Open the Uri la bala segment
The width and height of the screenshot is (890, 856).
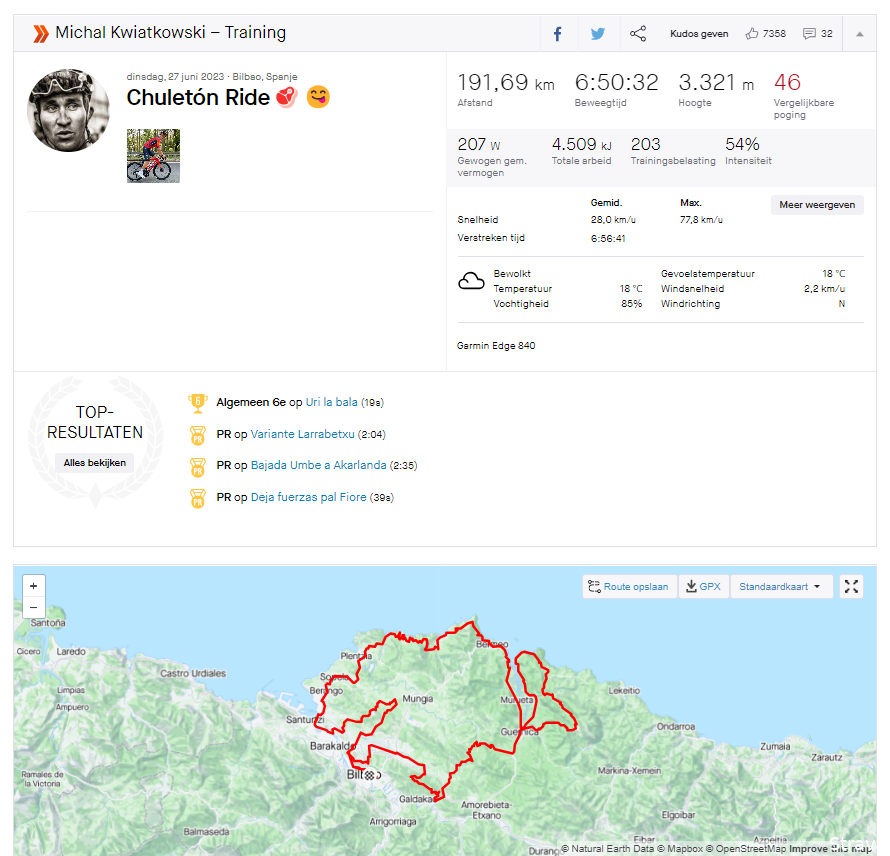point(331,403)
